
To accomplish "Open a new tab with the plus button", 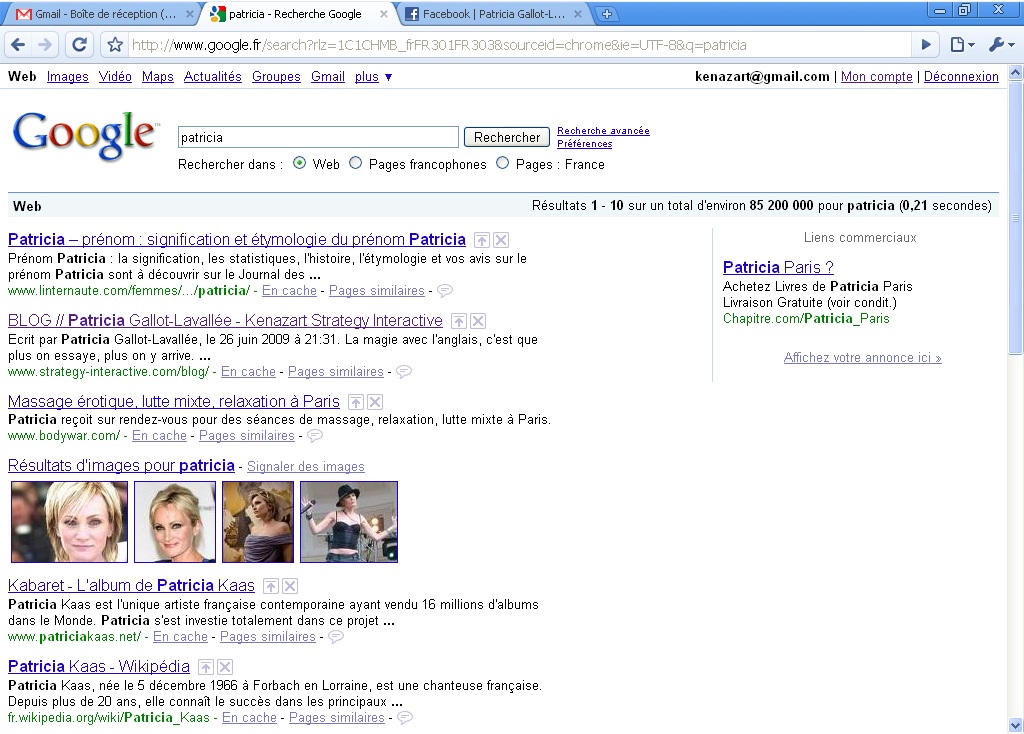I will pos(607,14).
